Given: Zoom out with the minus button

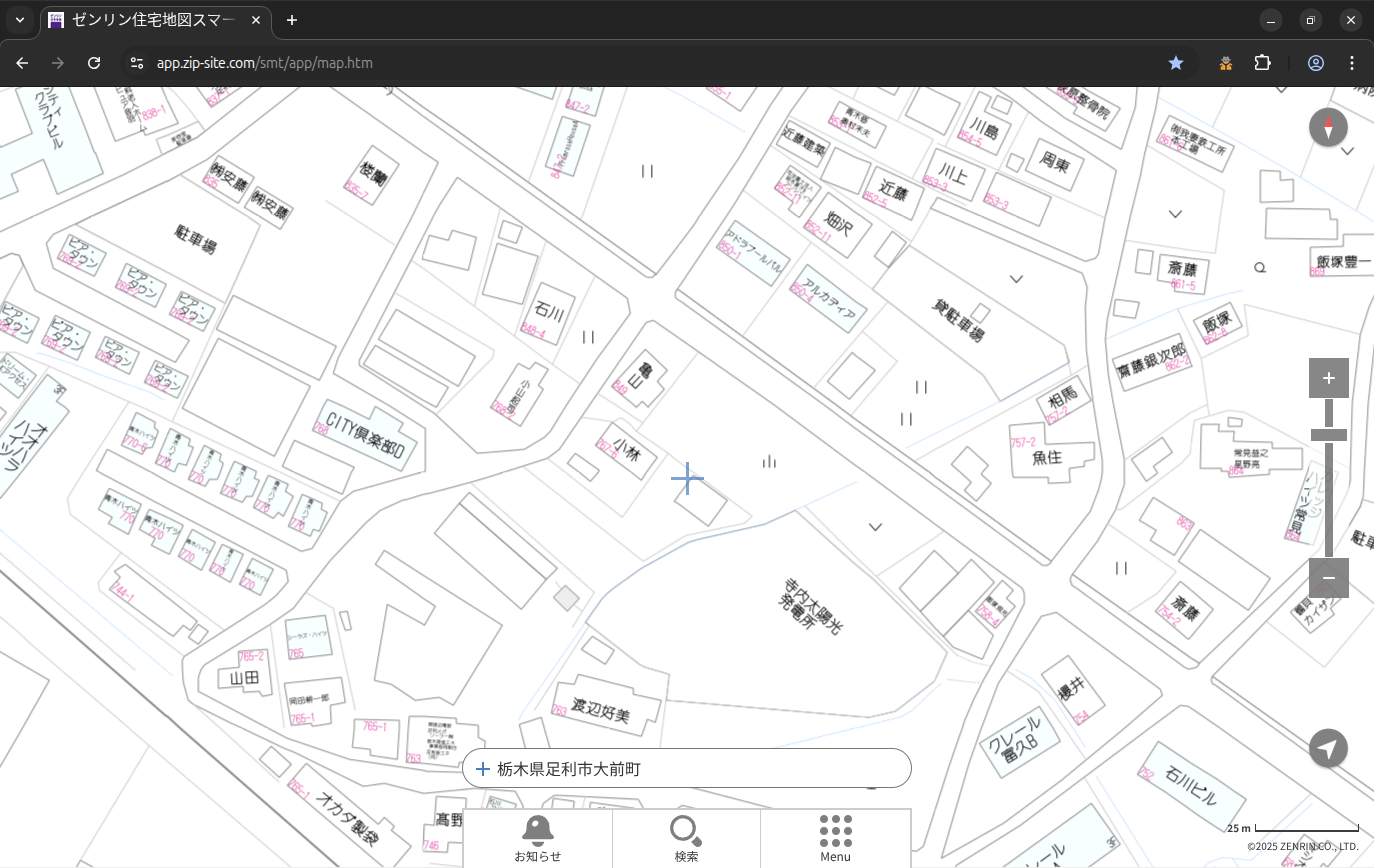Looking at the screenshot, I should click(1328, 578).
